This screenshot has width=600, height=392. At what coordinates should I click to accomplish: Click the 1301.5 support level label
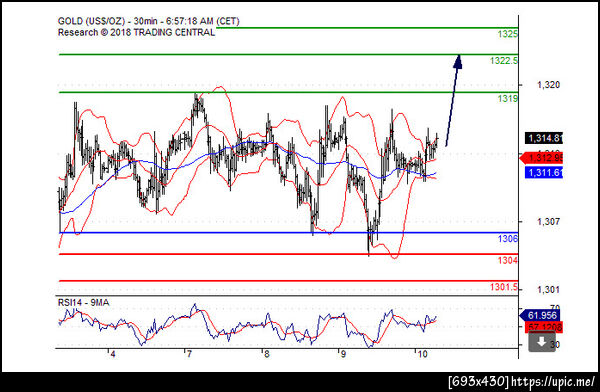pyautogui.click(x=504, y=287)
